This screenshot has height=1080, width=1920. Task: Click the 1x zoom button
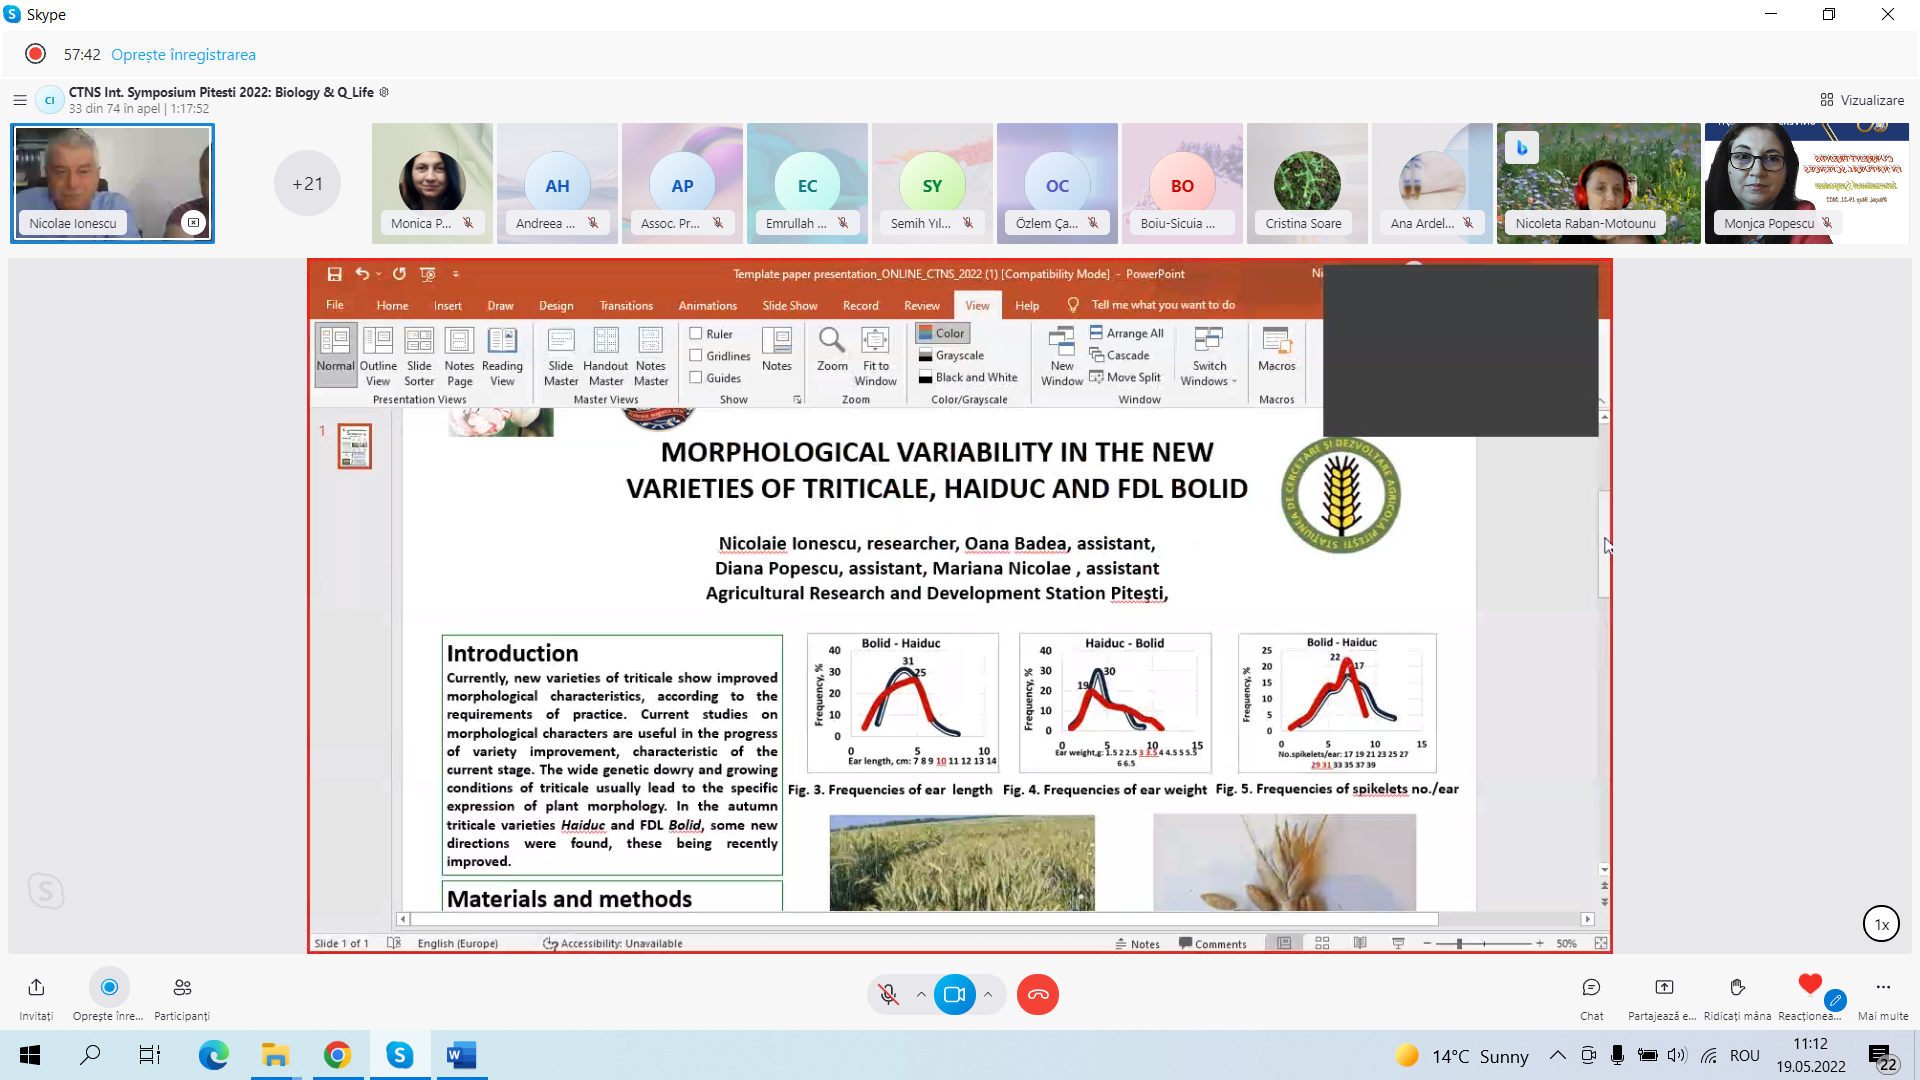click(x=1881, y=924)
